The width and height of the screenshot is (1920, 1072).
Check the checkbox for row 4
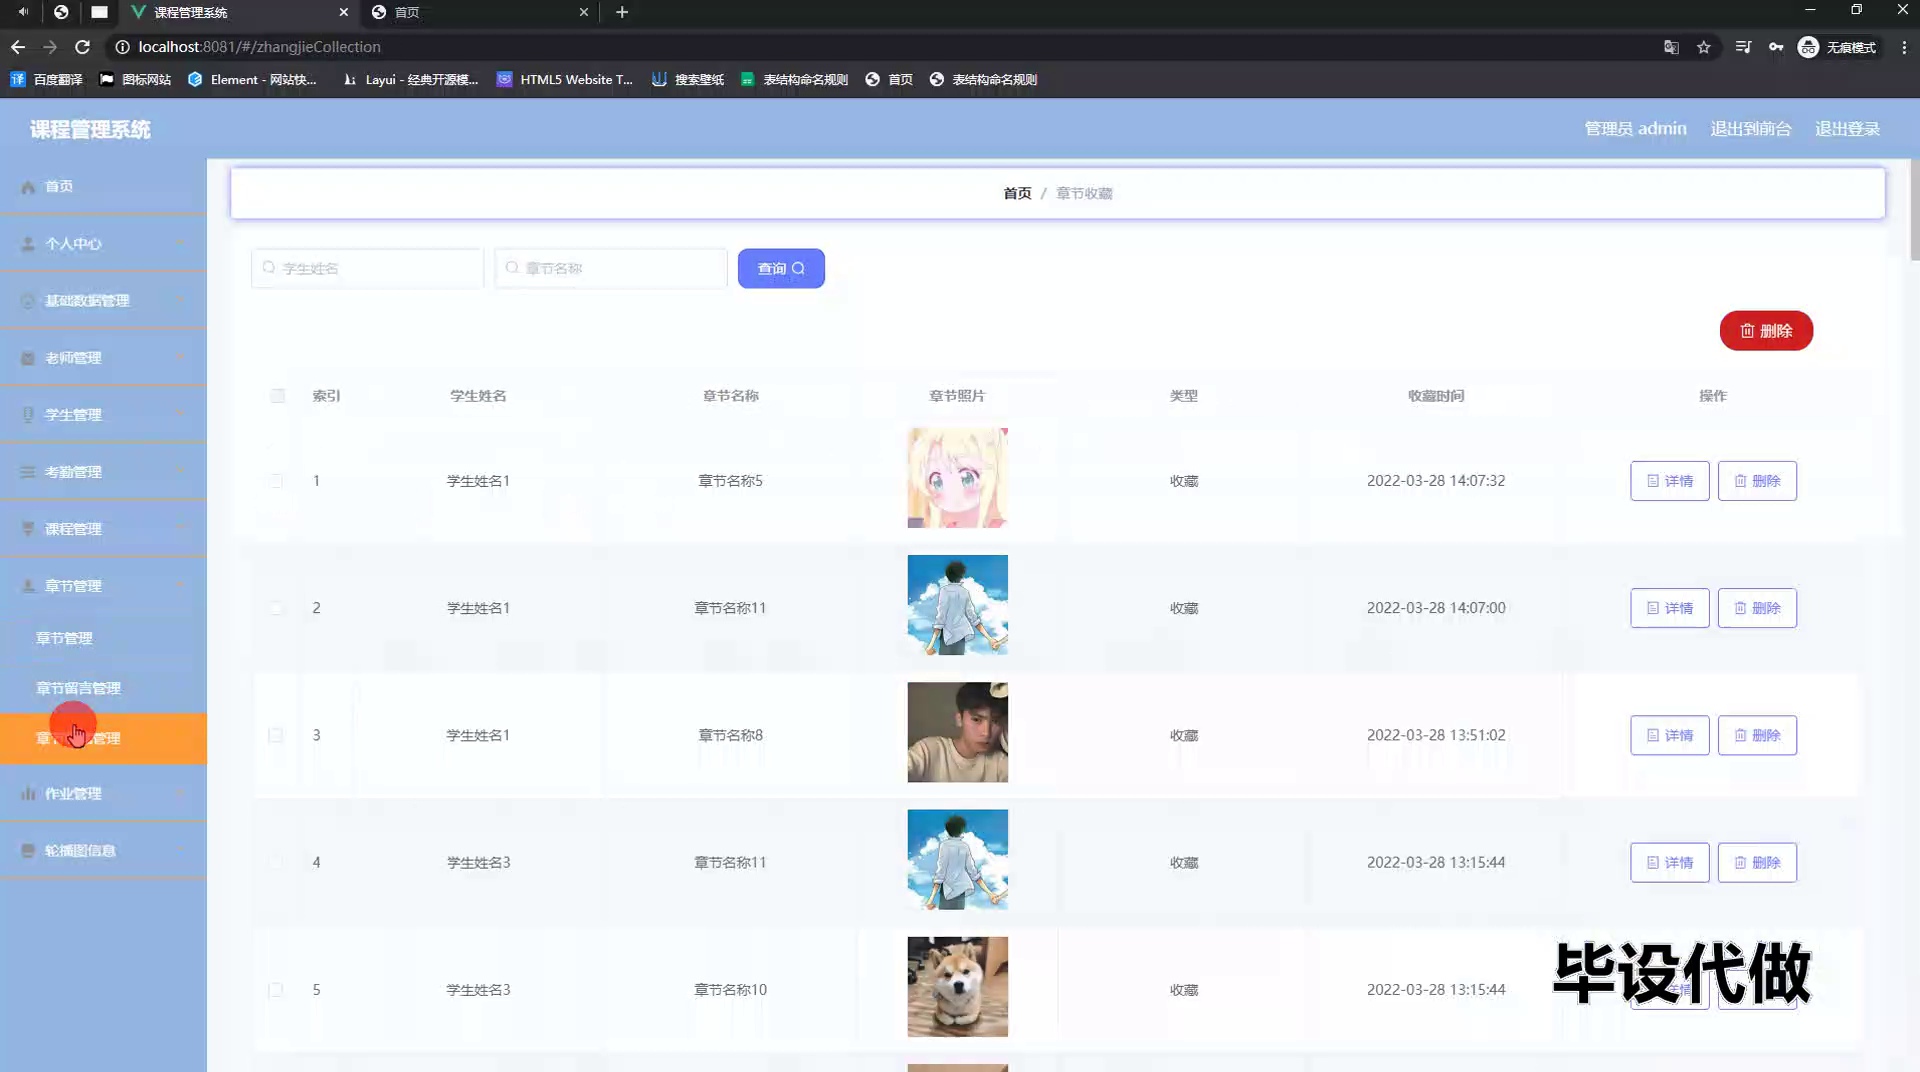tap(276, 862)
